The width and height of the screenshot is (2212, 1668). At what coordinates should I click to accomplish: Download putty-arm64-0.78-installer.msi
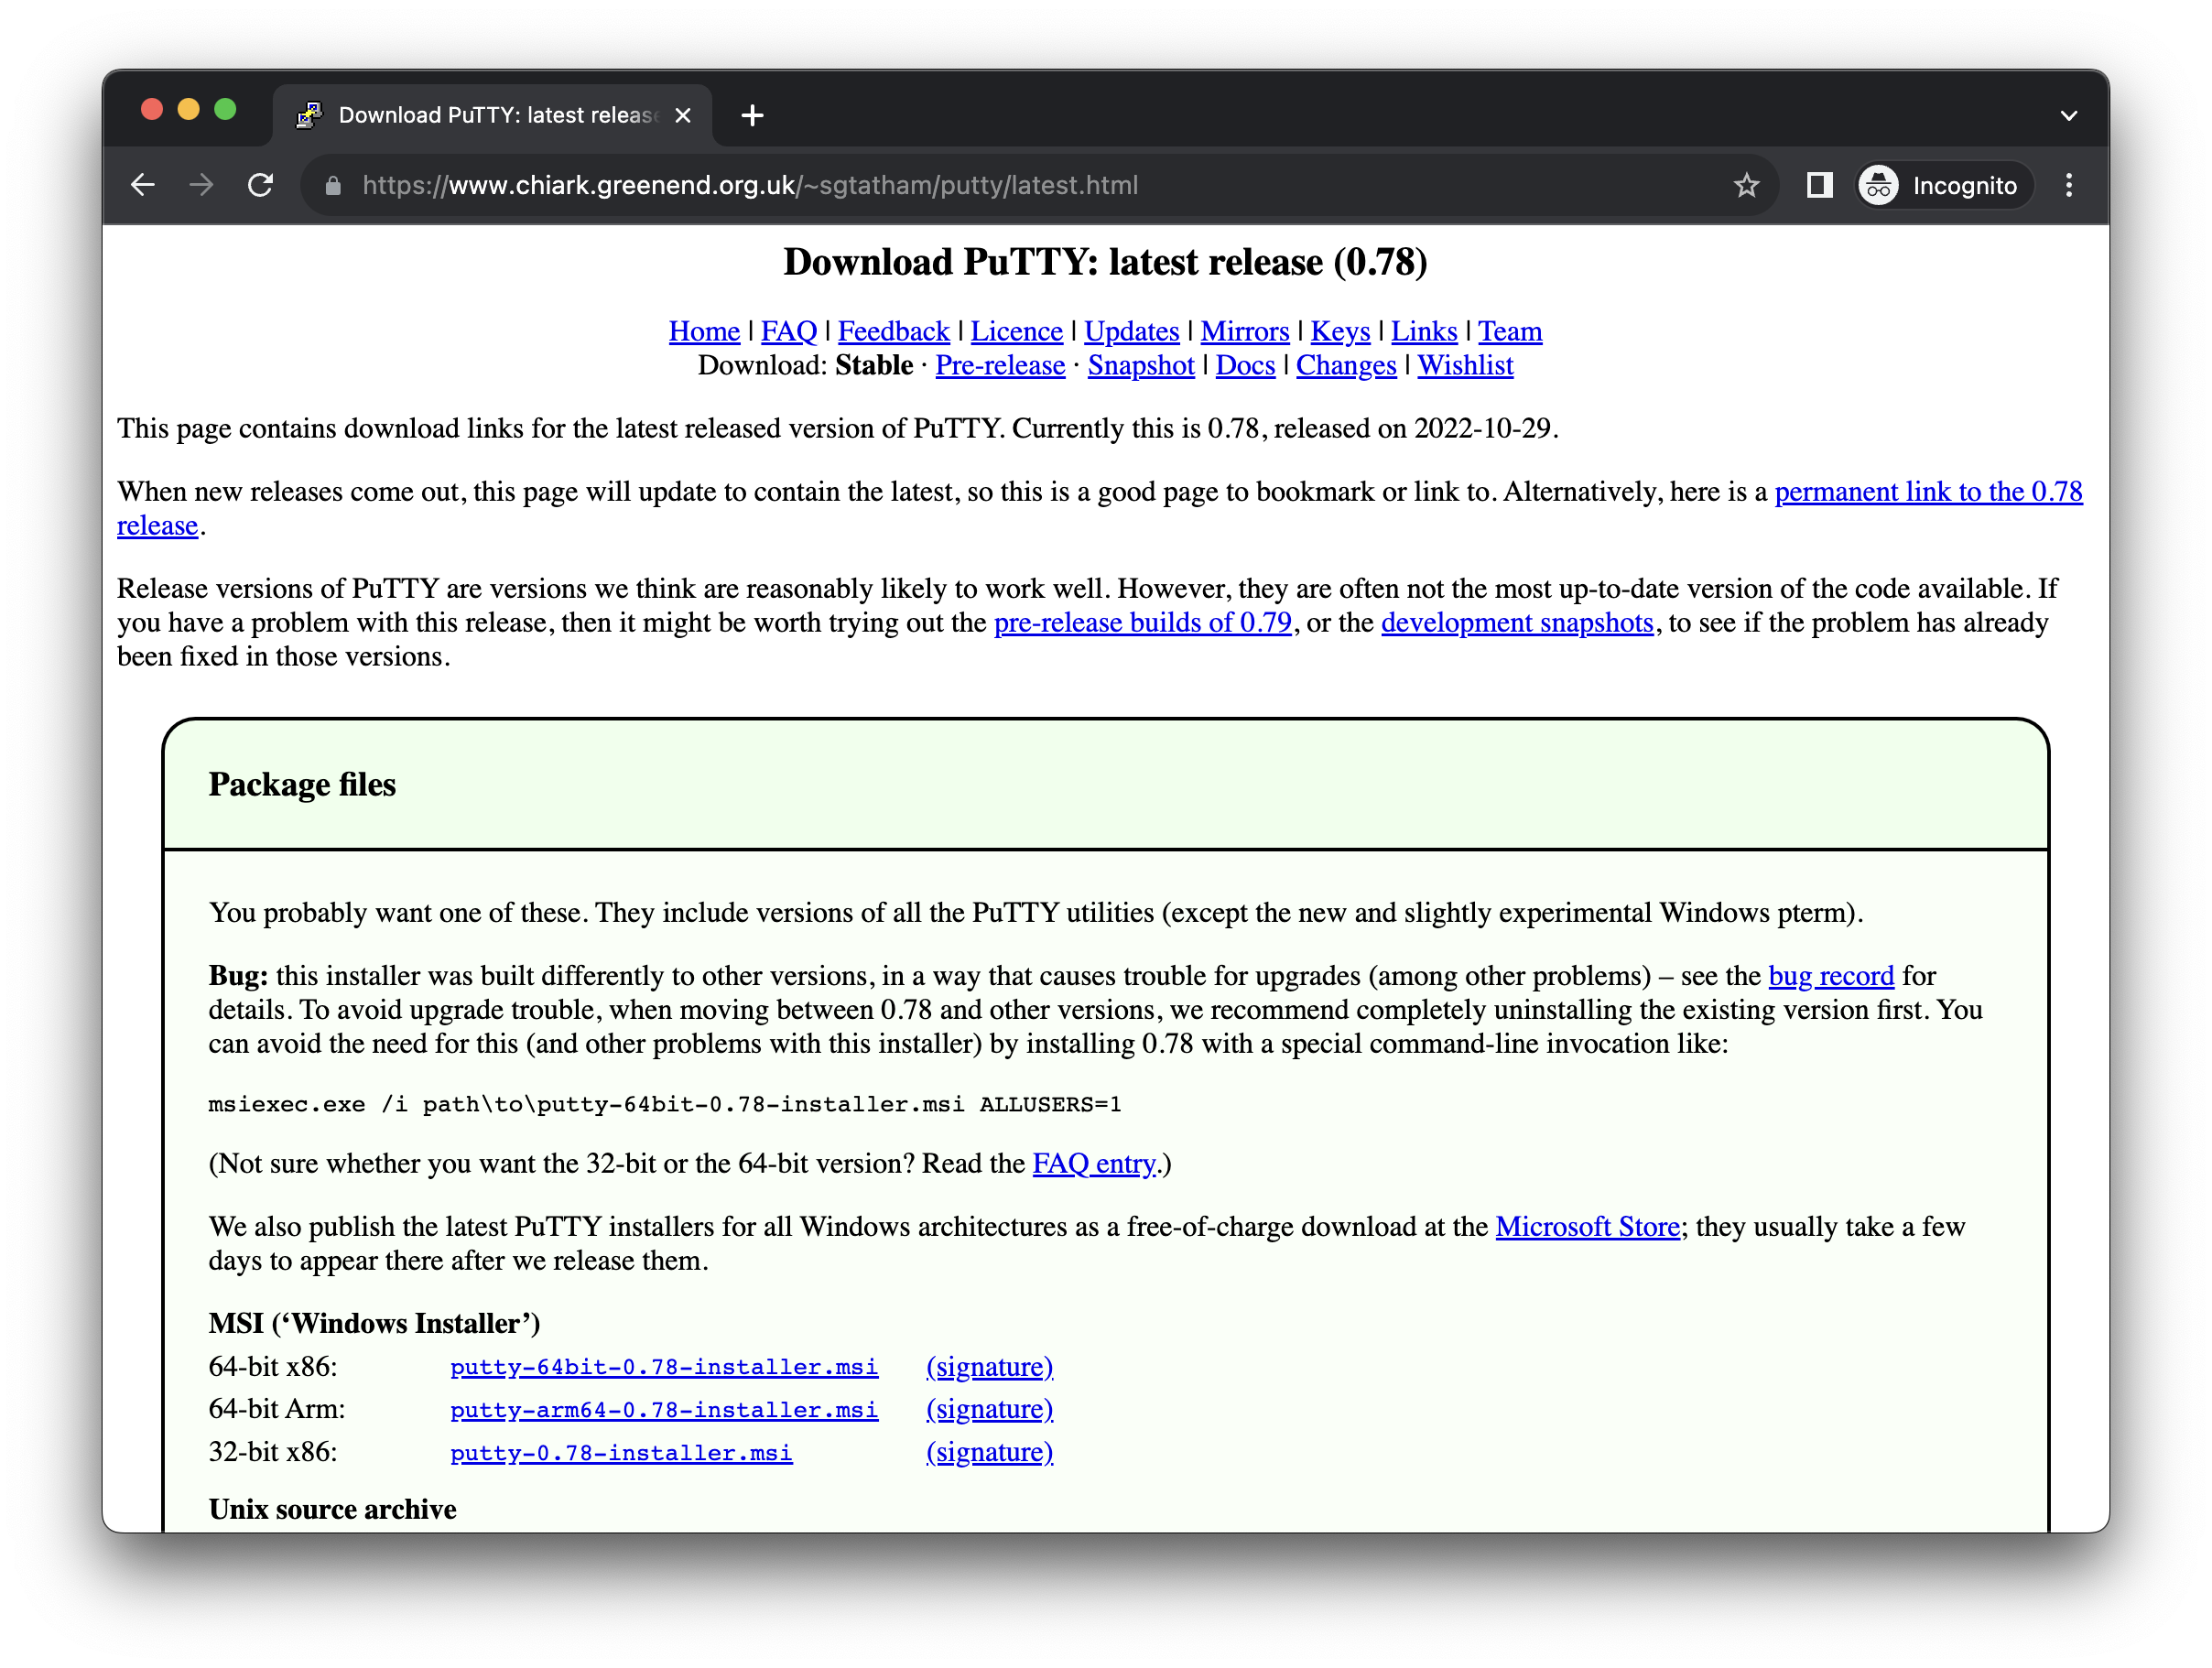coord(664,1410)
